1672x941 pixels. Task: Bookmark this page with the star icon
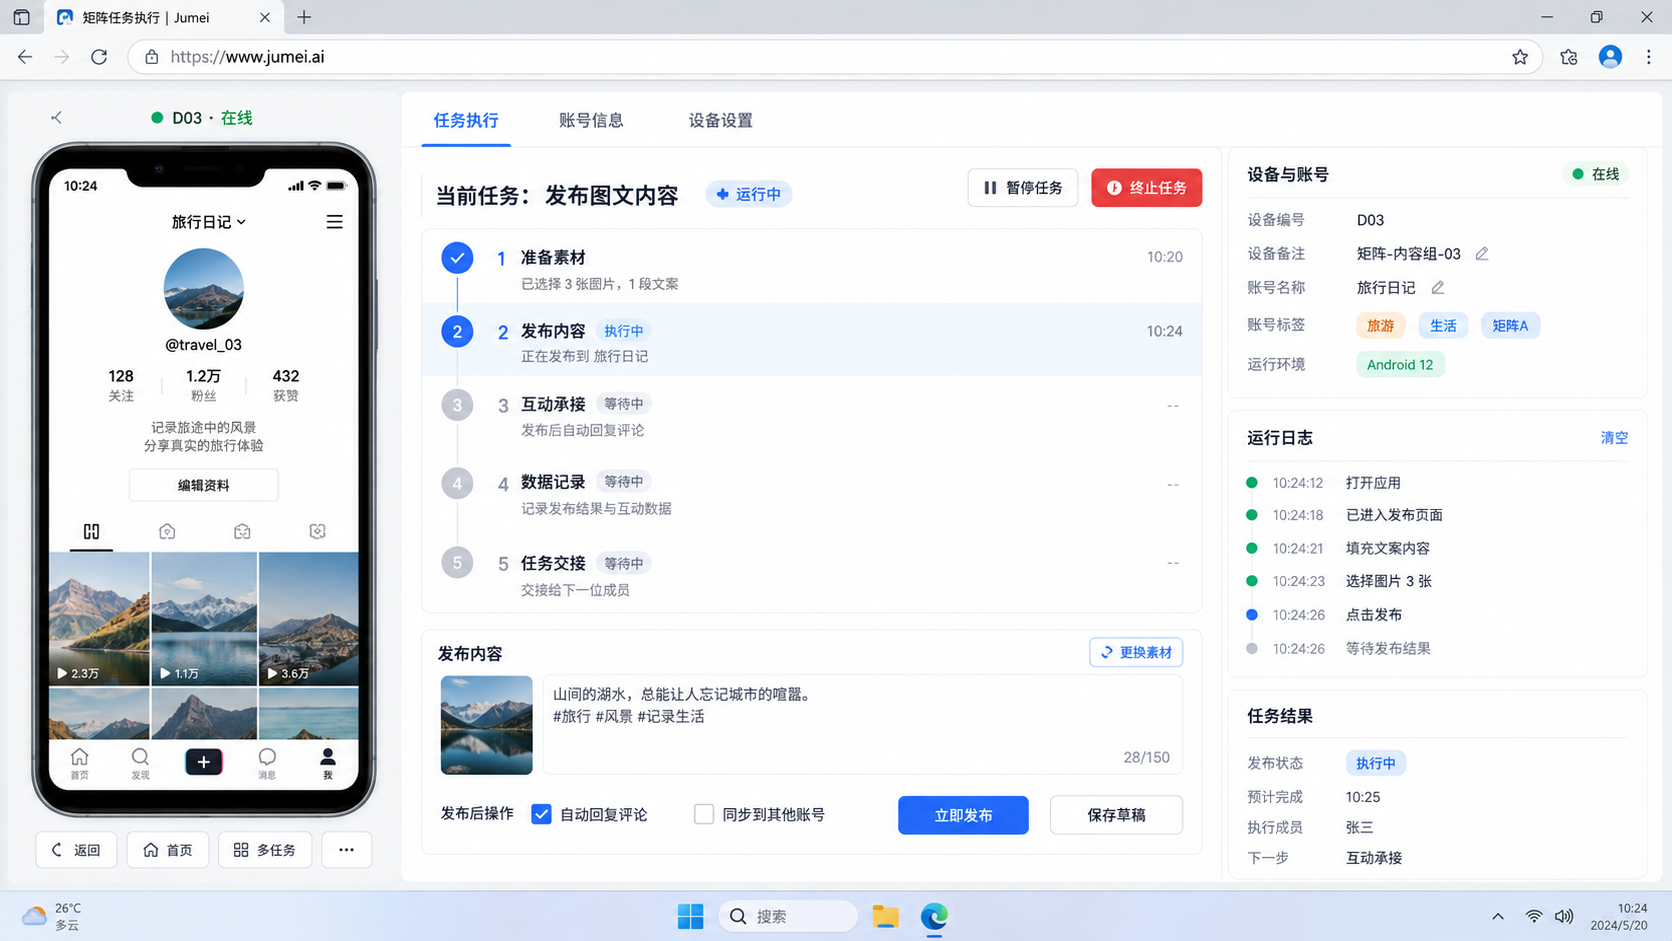[x=1520, y=57]
